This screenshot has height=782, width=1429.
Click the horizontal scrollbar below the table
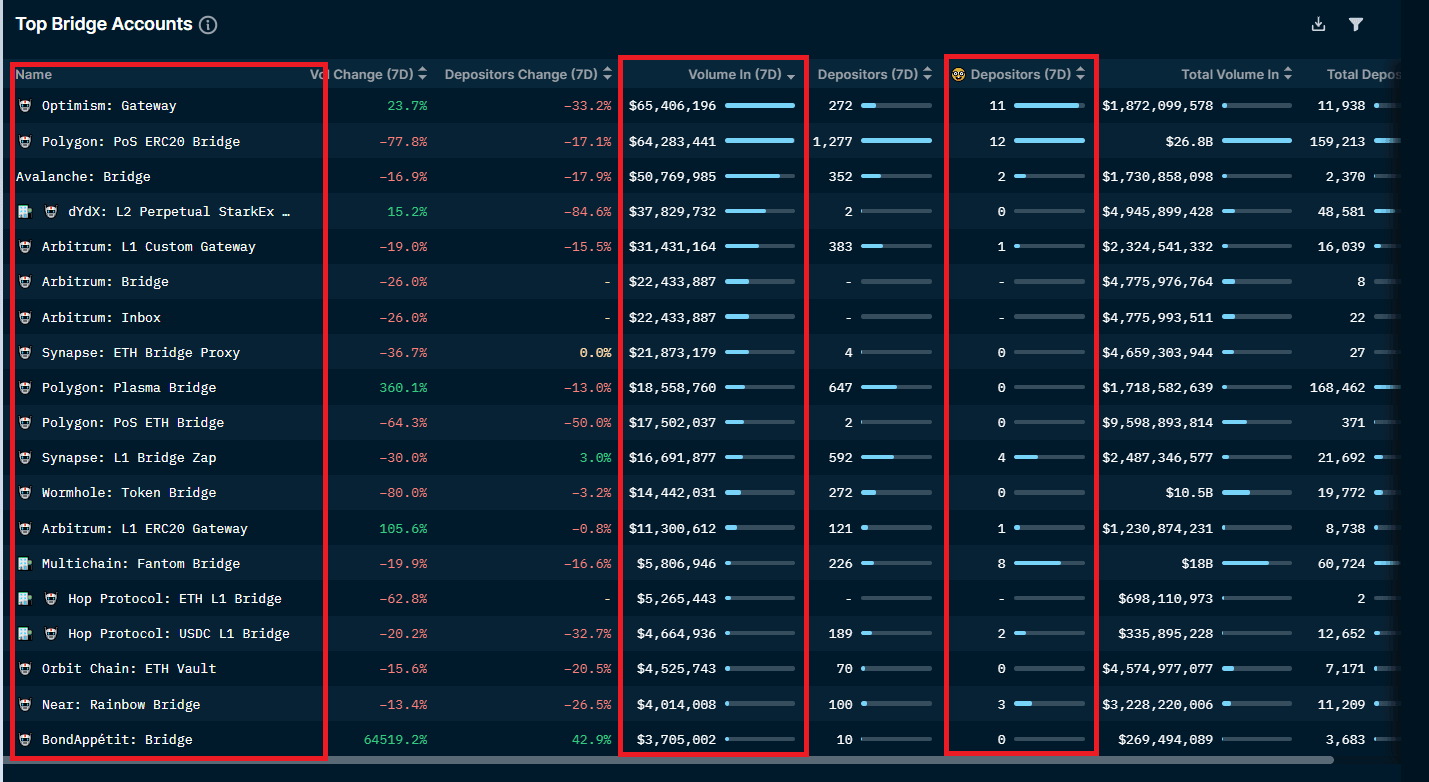tap(668, 760)
